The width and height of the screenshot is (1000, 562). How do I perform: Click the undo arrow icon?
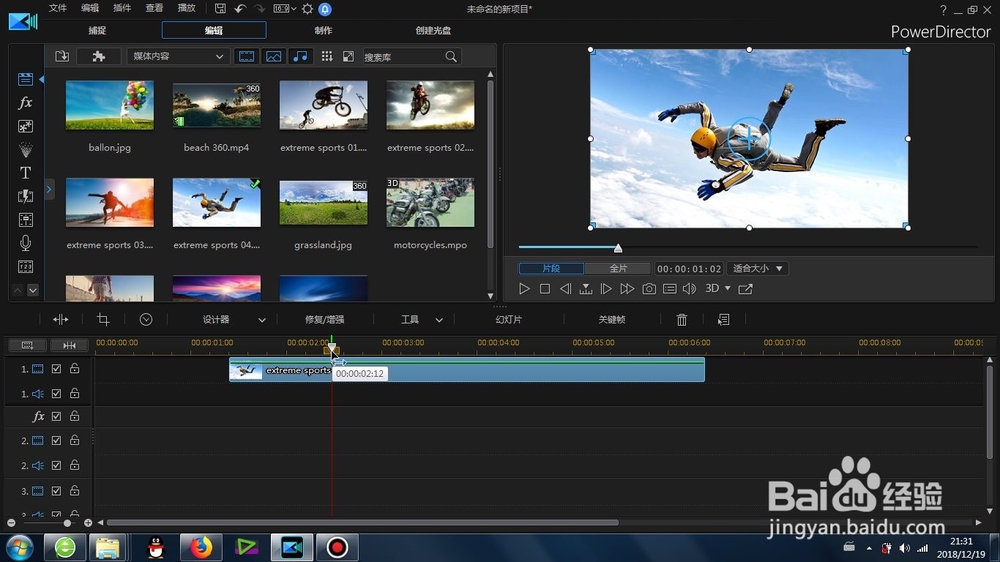tap(240, 9)
